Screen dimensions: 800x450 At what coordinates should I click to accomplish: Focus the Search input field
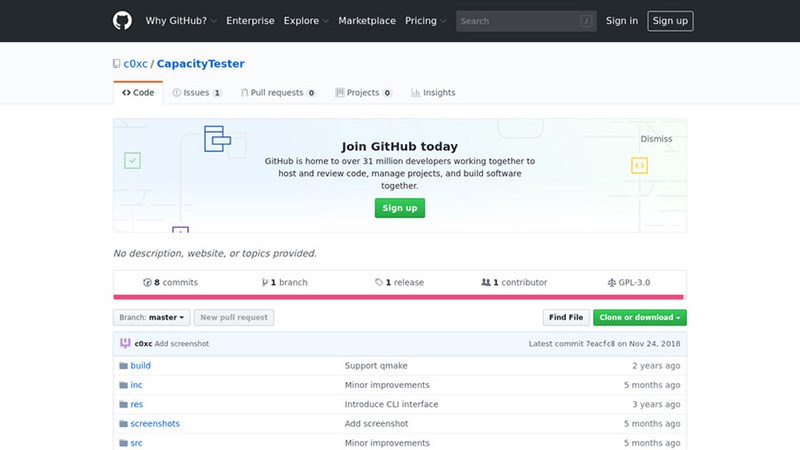coord(526,21)
